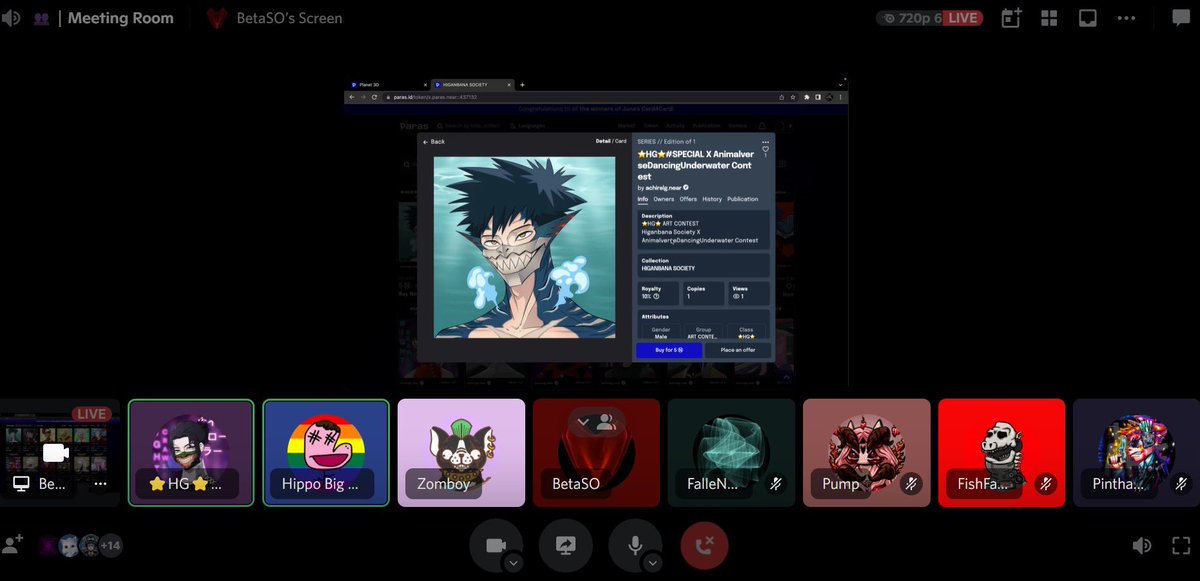1200x581 pixels.
Task: Click the 720p LIVE stream quality badge
Action: [x=929, y=18]
